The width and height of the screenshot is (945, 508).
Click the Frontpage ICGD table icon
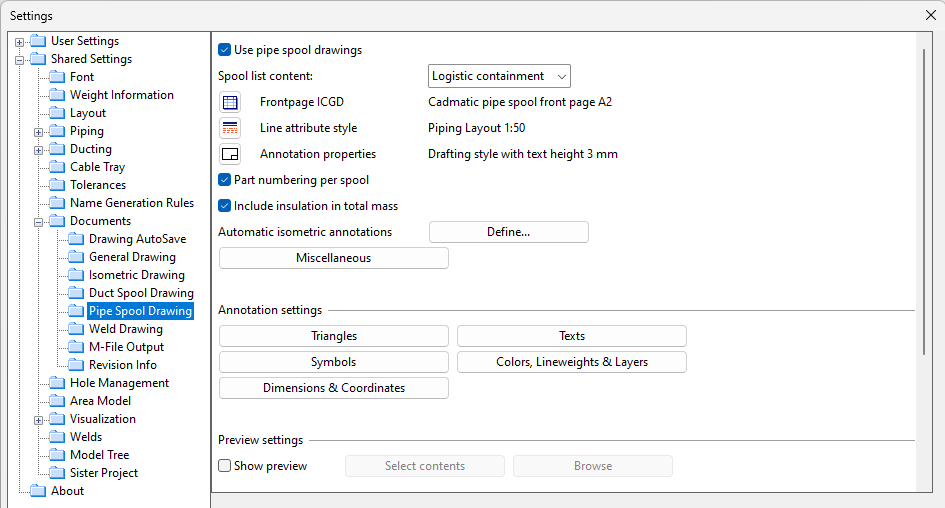[230, 102]
